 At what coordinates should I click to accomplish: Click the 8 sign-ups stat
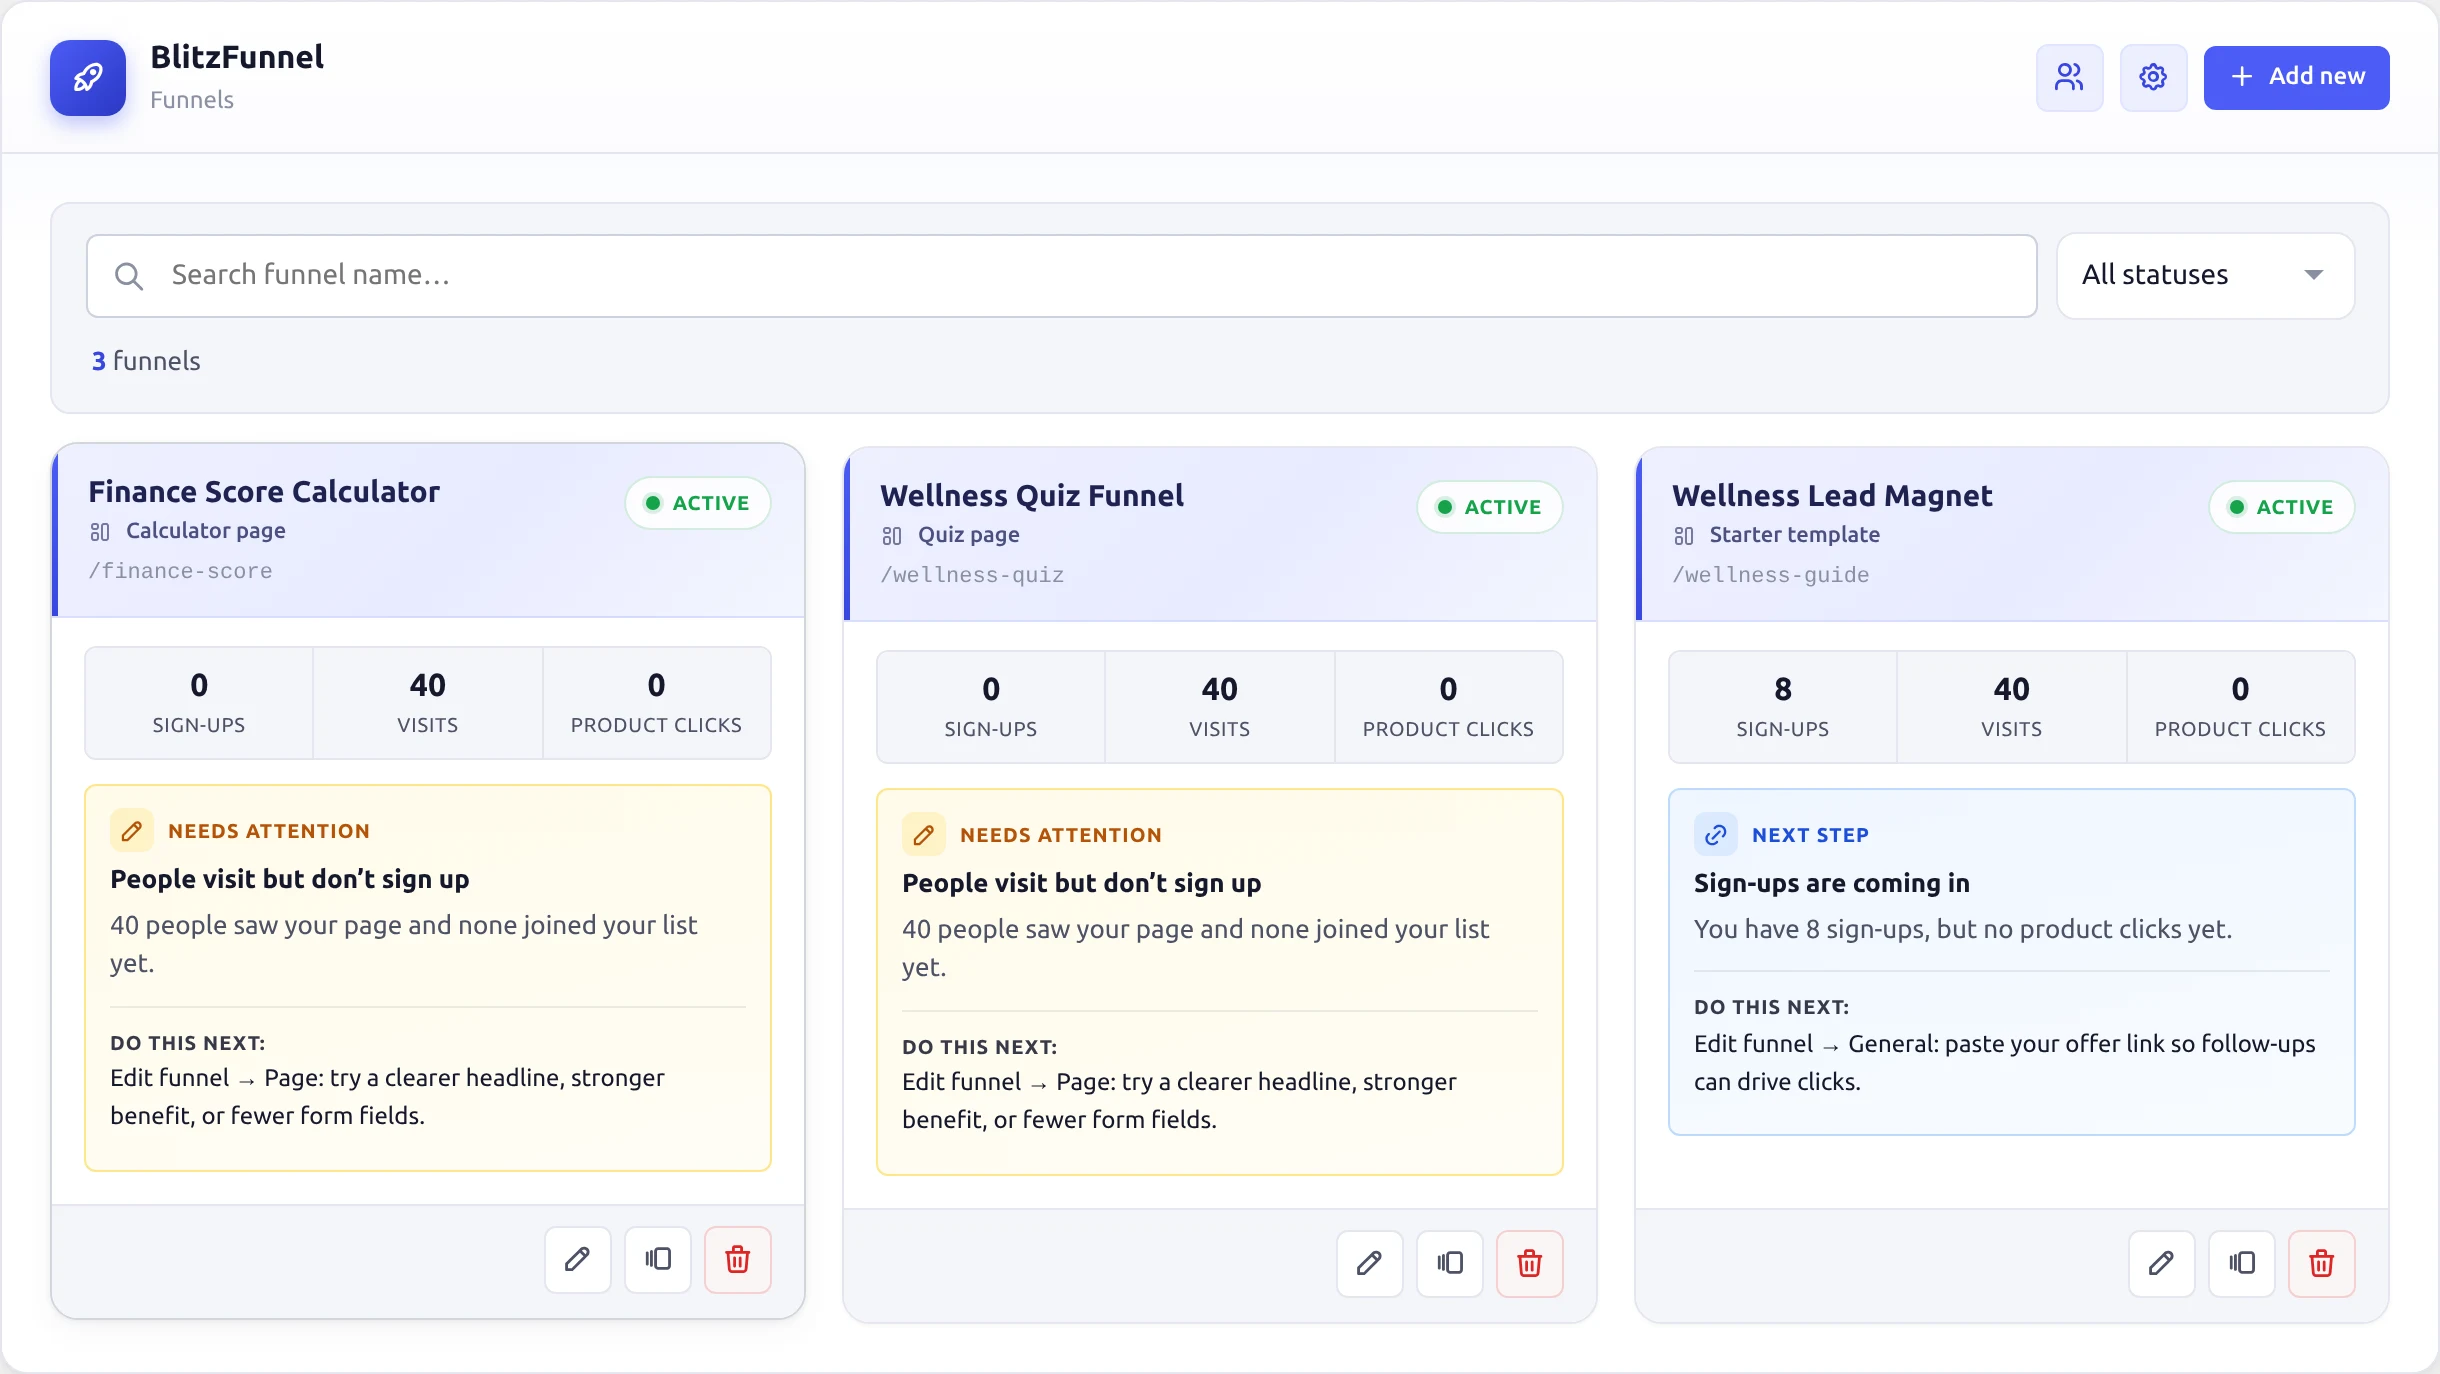(1783, 707)
